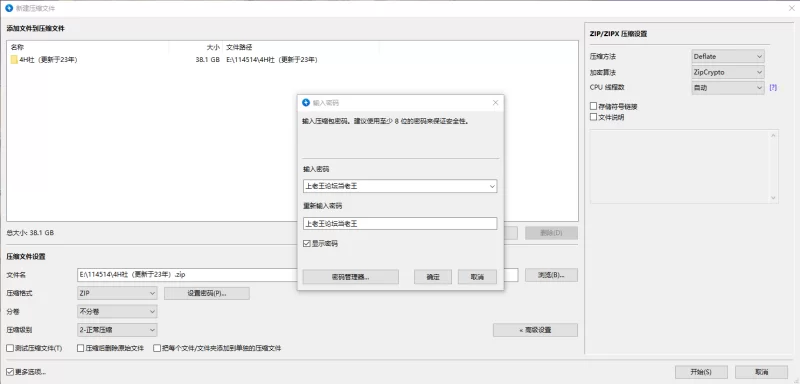Open the 分卷 不分卷 dropdown

tap(117, 312)
